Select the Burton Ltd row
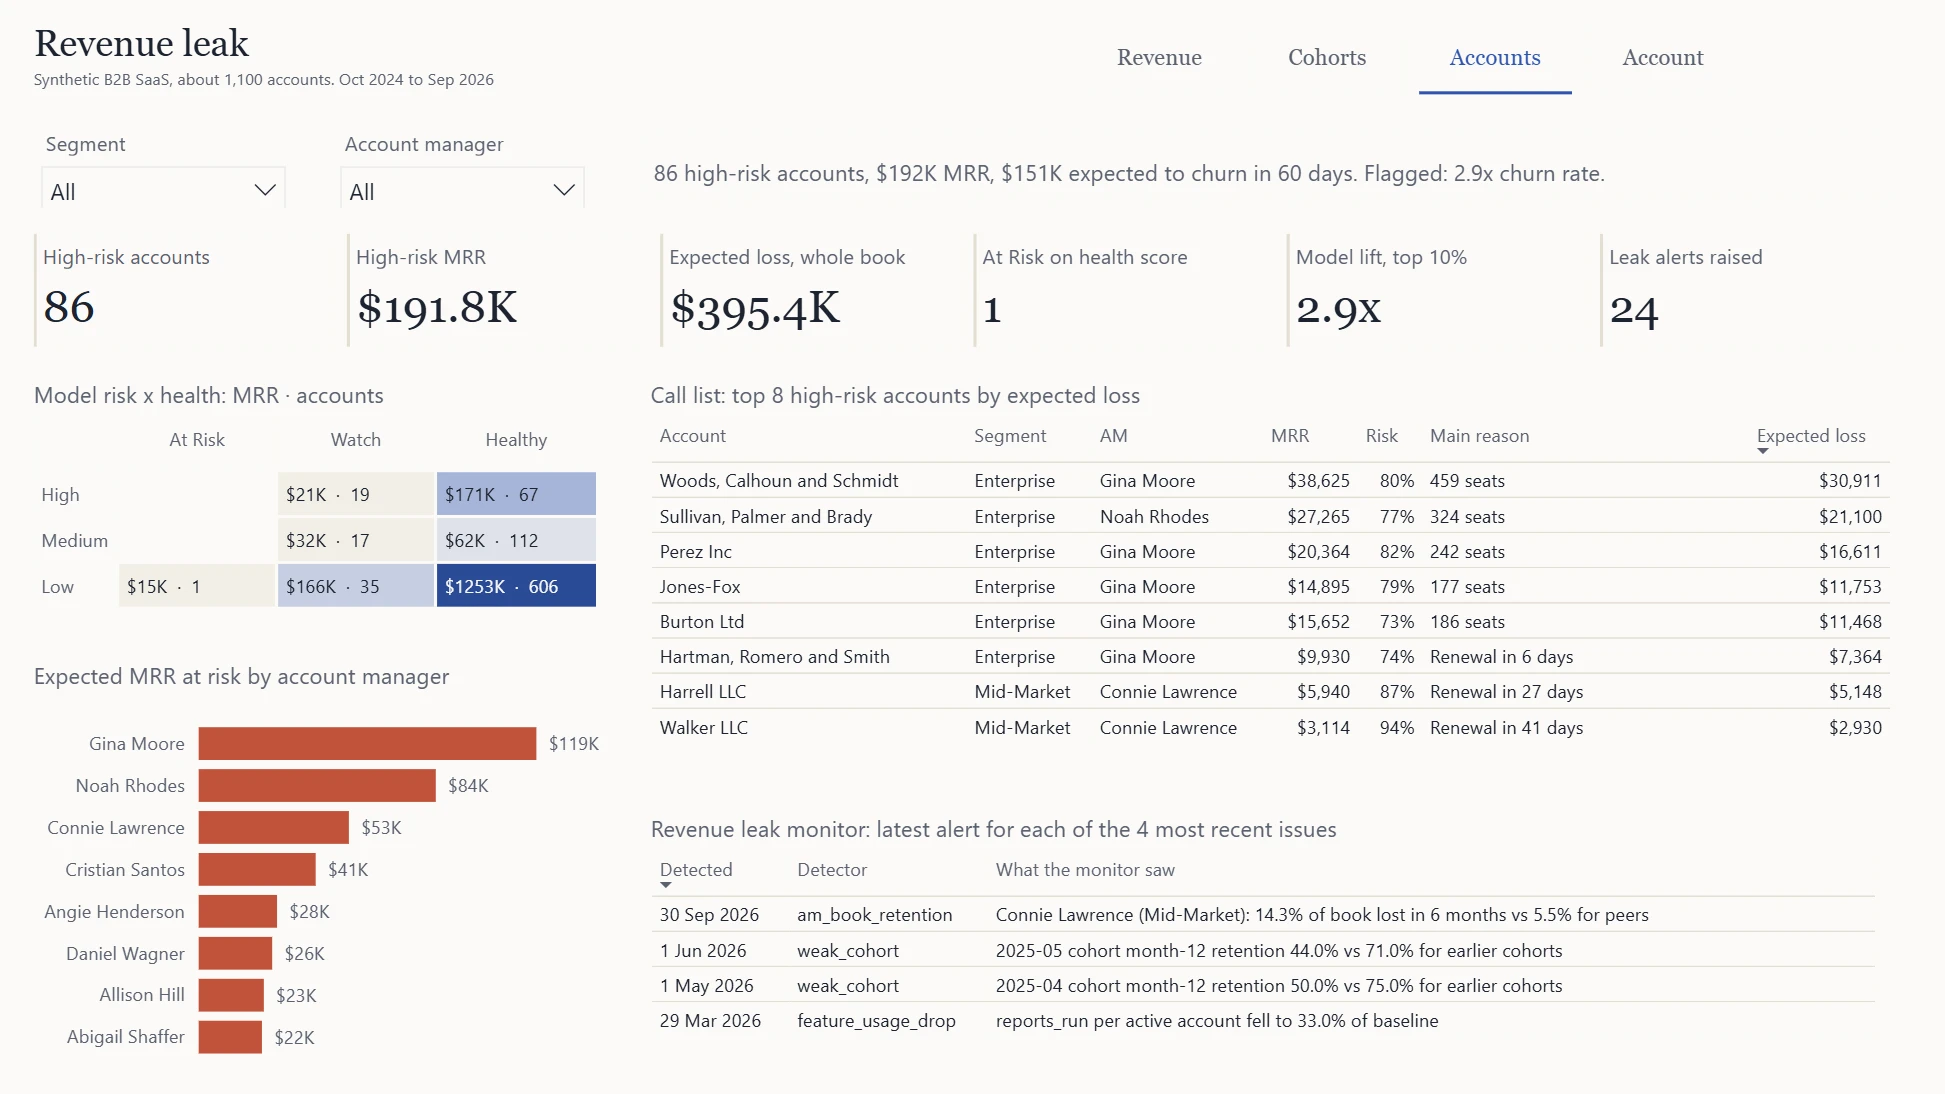This screenshot has height=1094, width=1945. (x=1270, y=621)
